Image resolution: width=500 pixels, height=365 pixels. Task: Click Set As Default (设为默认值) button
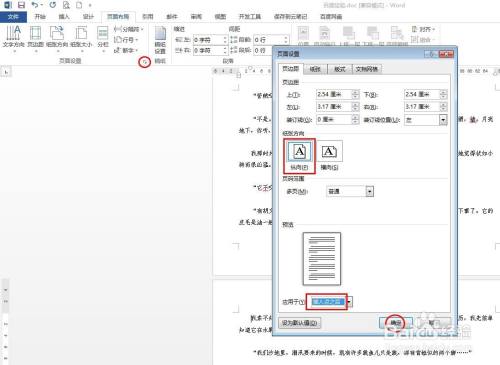[300, 323]
